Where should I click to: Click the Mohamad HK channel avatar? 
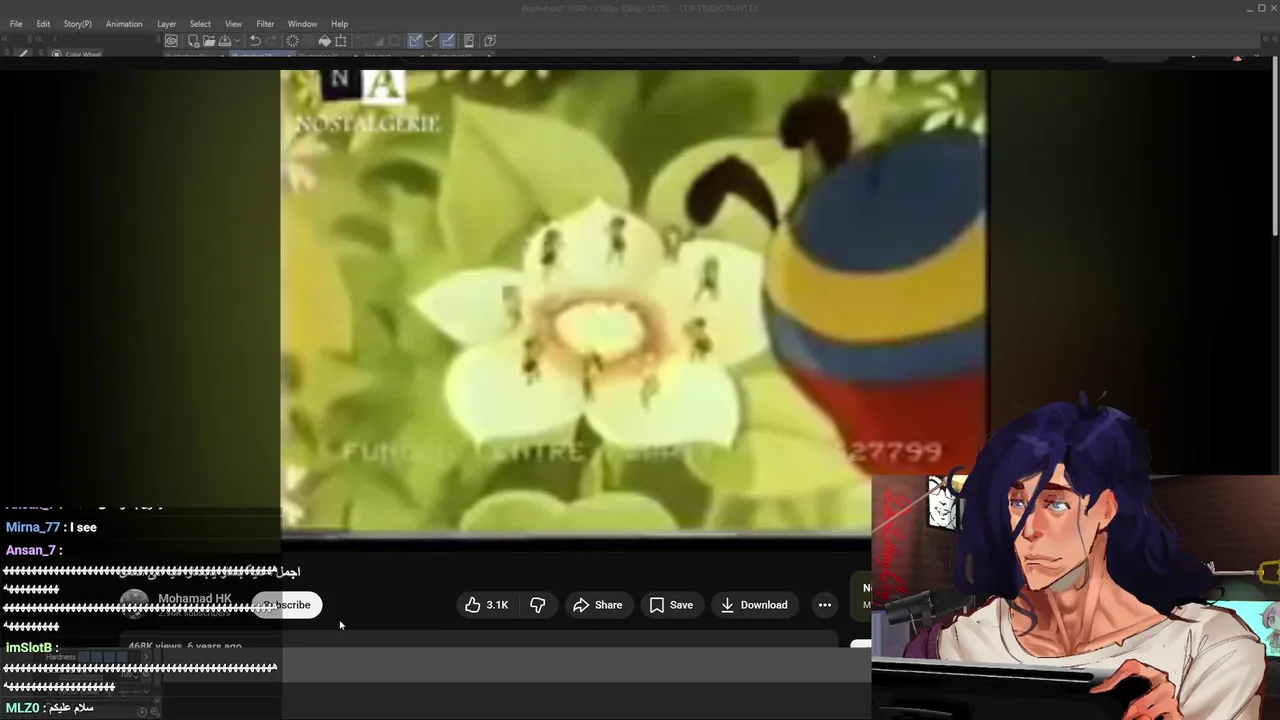[134, 605]
